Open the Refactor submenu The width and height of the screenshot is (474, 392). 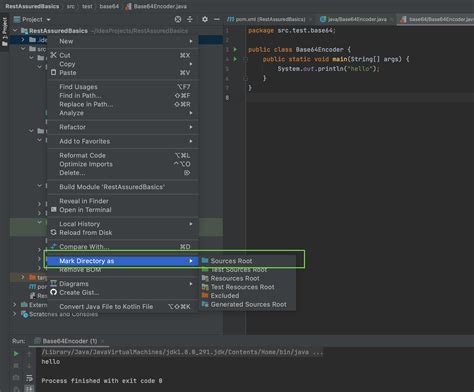click(x=123, y=127)
